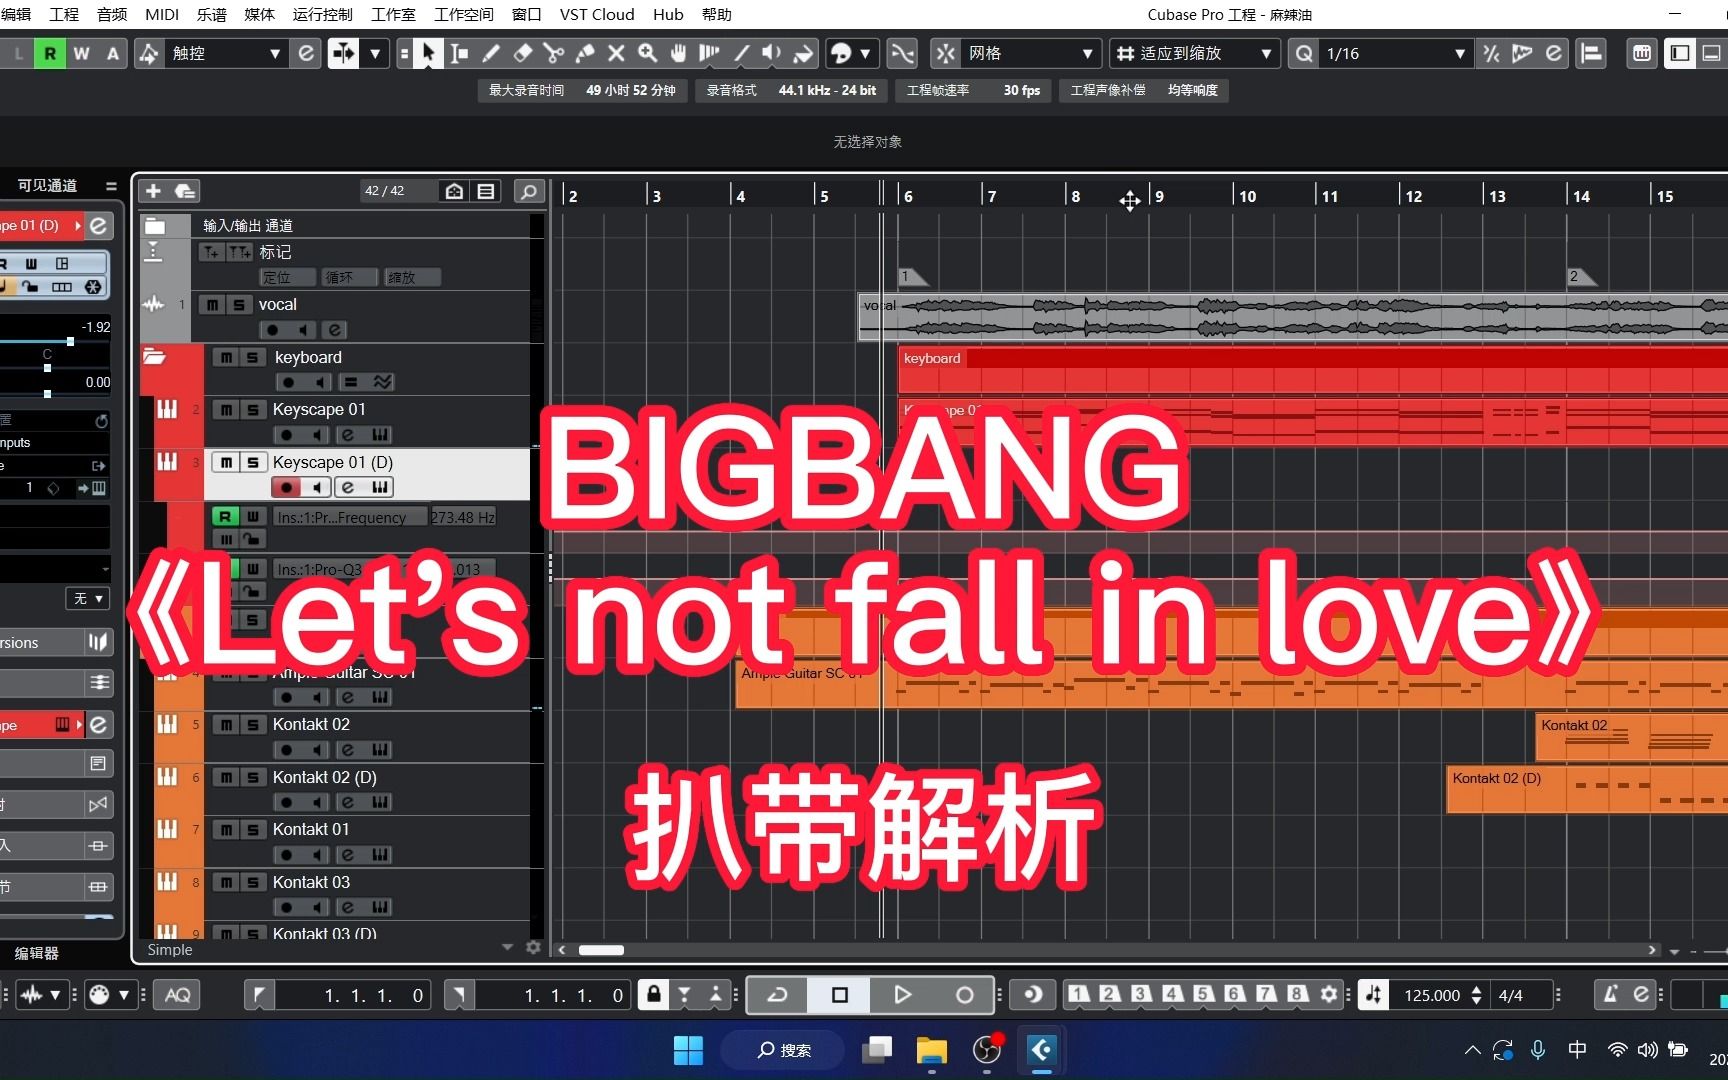The height and width of the screenshot is (1080, 1728).
Task: Click the horizontal scrollbar thumb of arrangement
Action: 601,950
